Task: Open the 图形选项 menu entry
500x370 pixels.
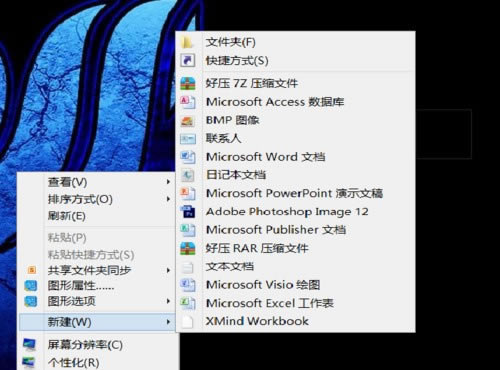Action: click(97, 301)
